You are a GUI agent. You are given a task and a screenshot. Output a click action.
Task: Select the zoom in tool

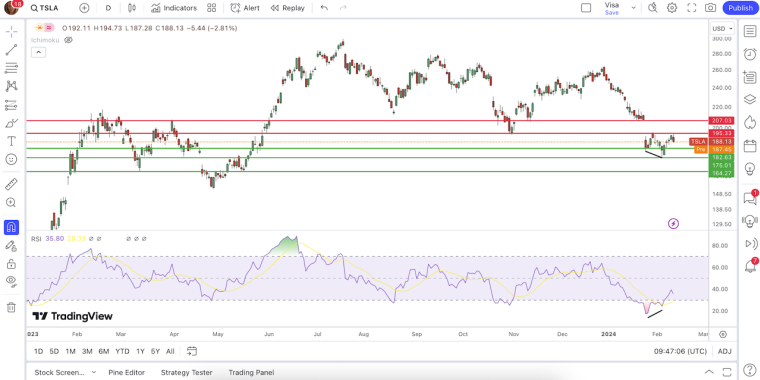pos(12,203)
